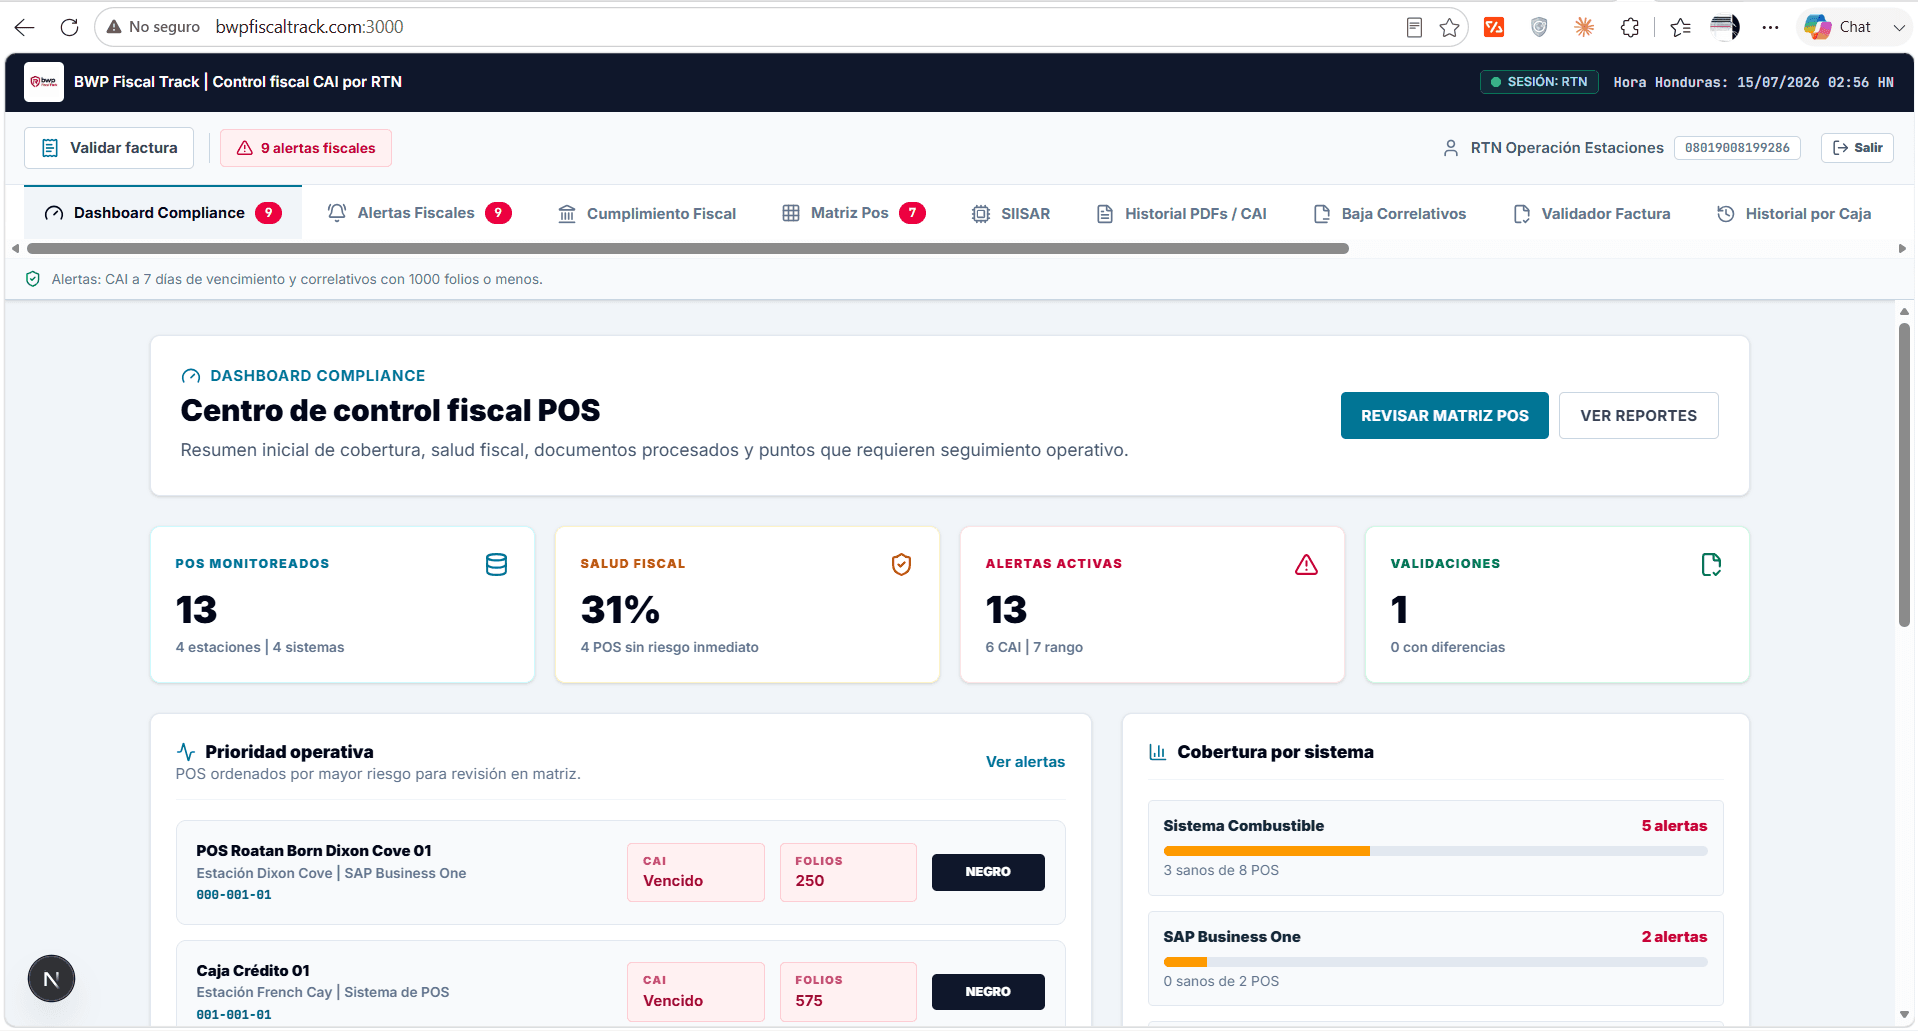
Task: Click right arrow of tab scrollbar
Action: 1902,248
